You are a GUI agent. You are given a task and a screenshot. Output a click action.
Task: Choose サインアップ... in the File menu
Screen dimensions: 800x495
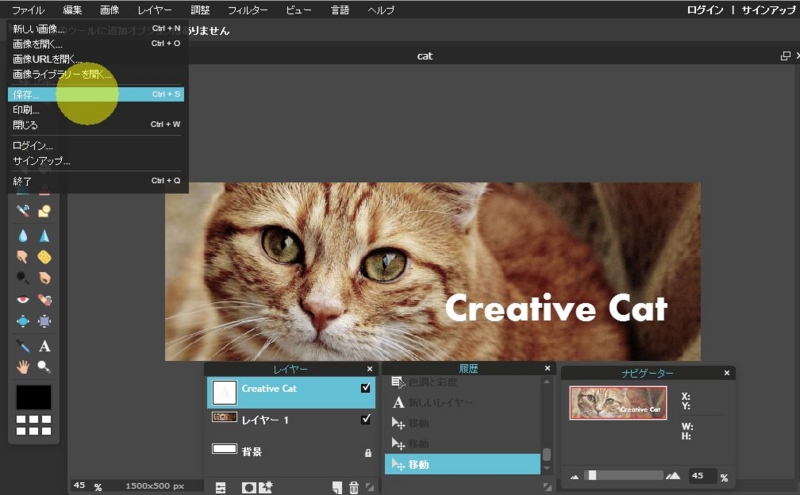tap(96, 161)
